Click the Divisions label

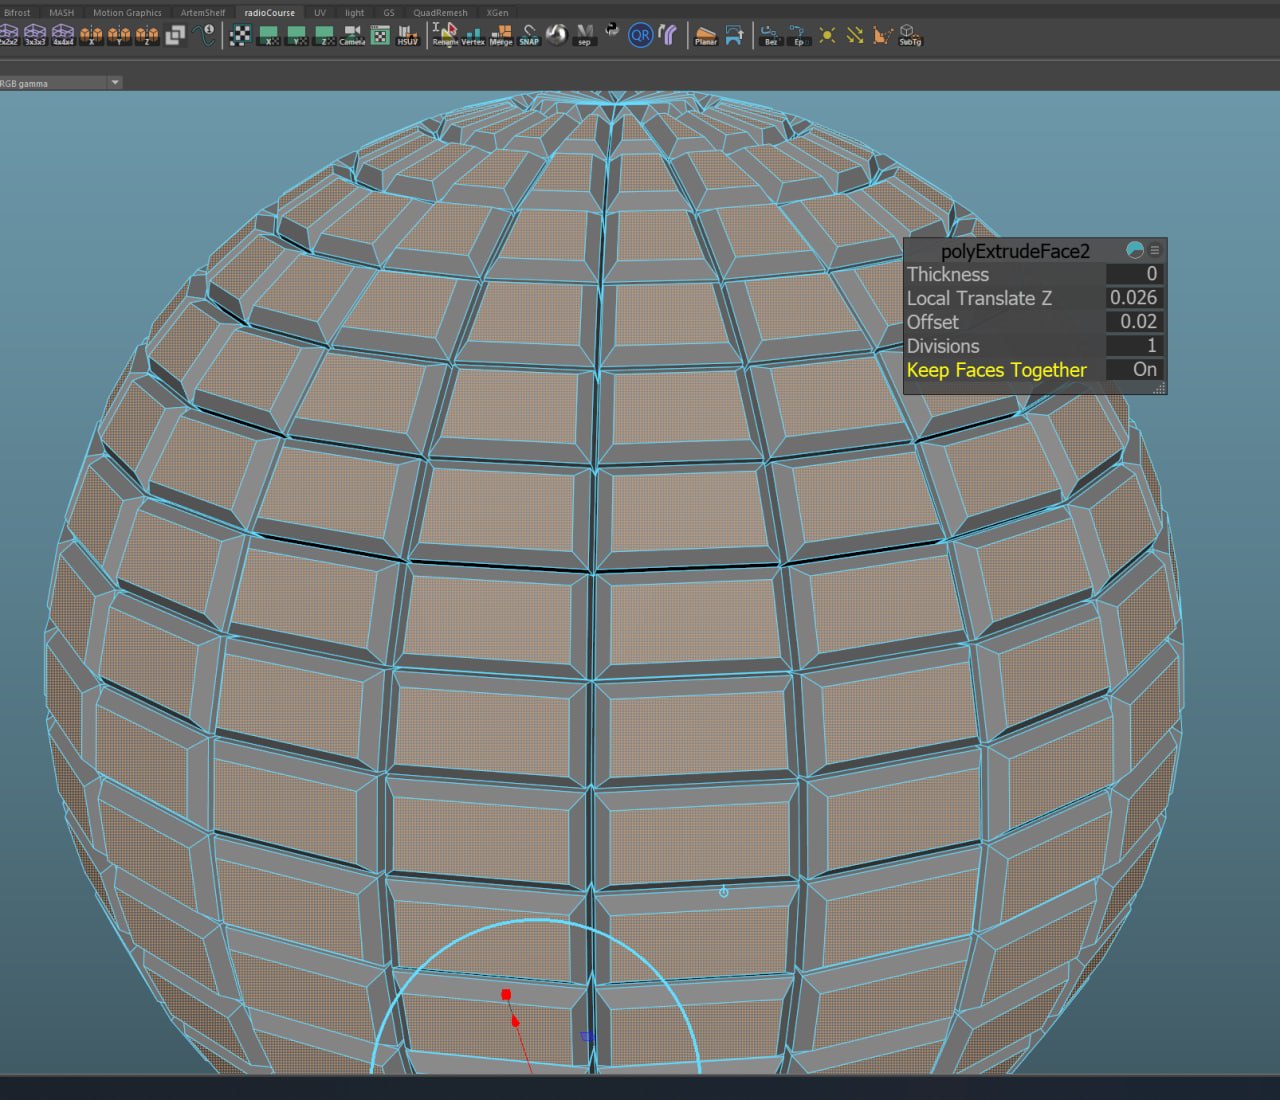[943, 346]
